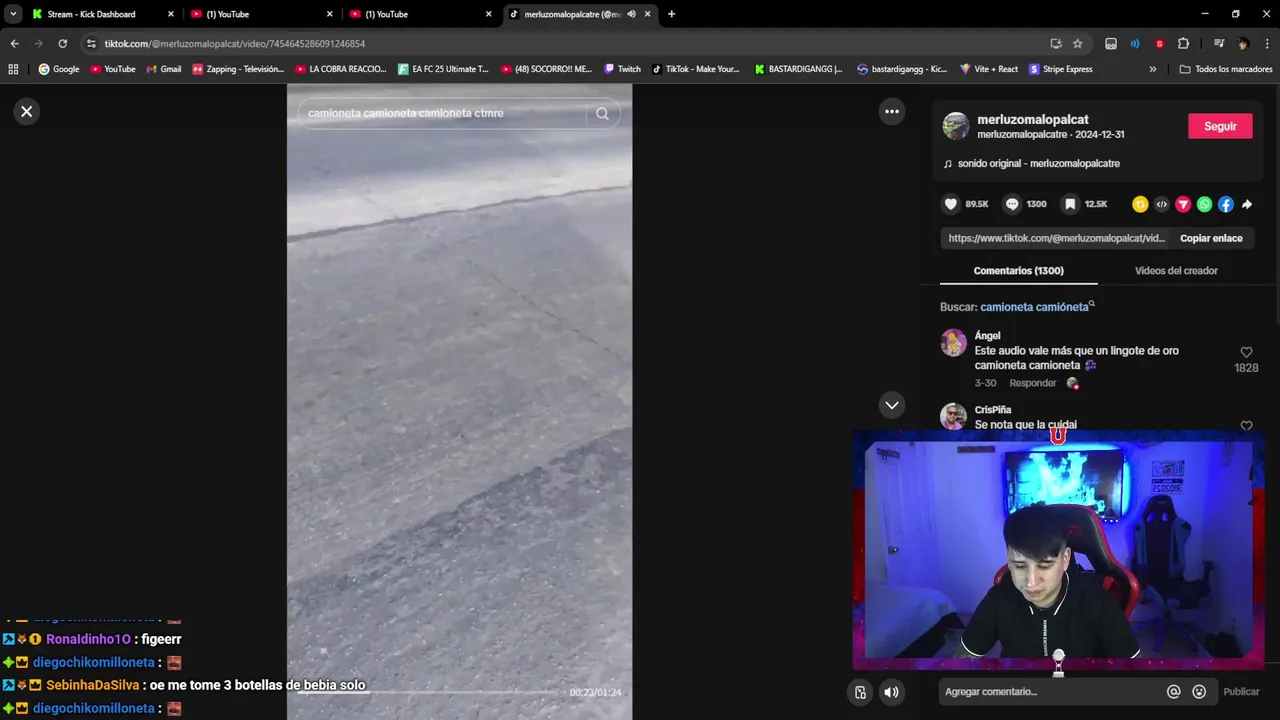
Task: Follow merluzomalopalcat with the Seguir button
Action: 1220,126
